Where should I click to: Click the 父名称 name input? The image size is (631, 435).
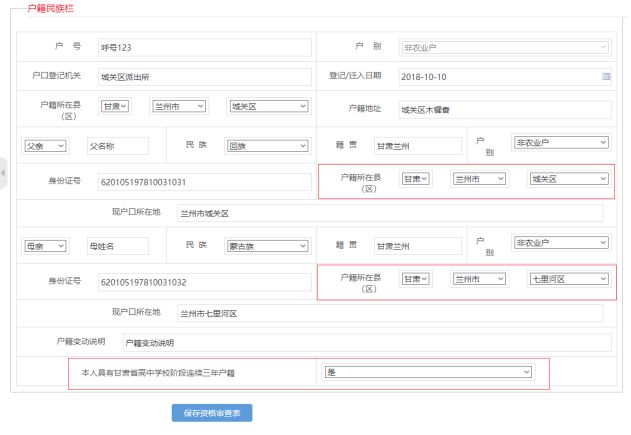coord(118,146)
